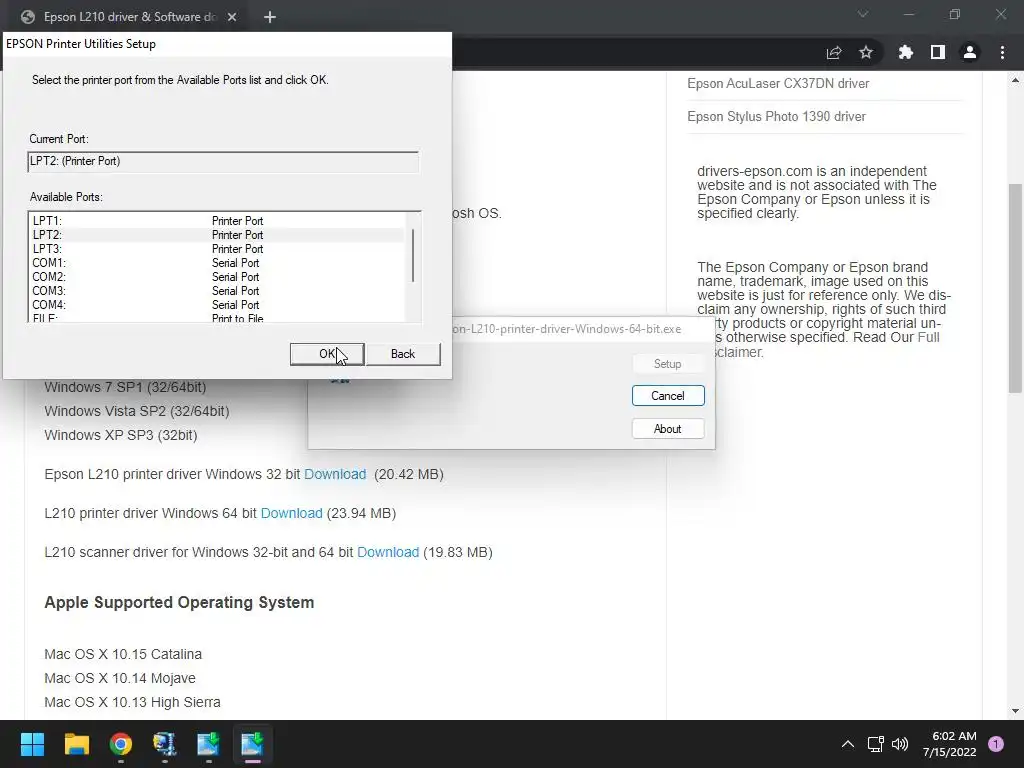Open the printer setup taskbar icon beside Chrome
Screen dimensions: 1024x768
[165, 744]
